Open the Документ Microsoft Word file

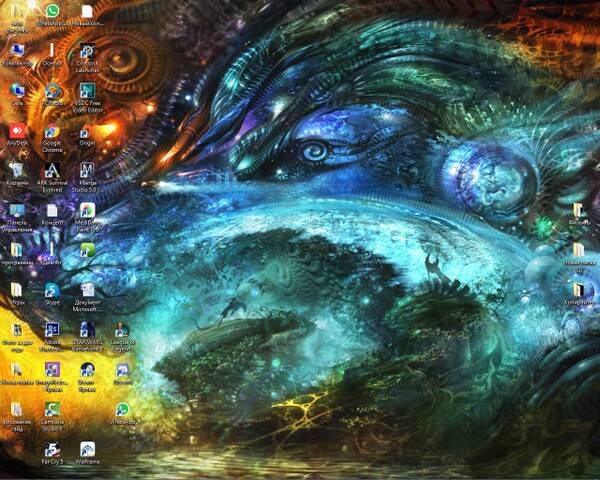tap(87, 290)
